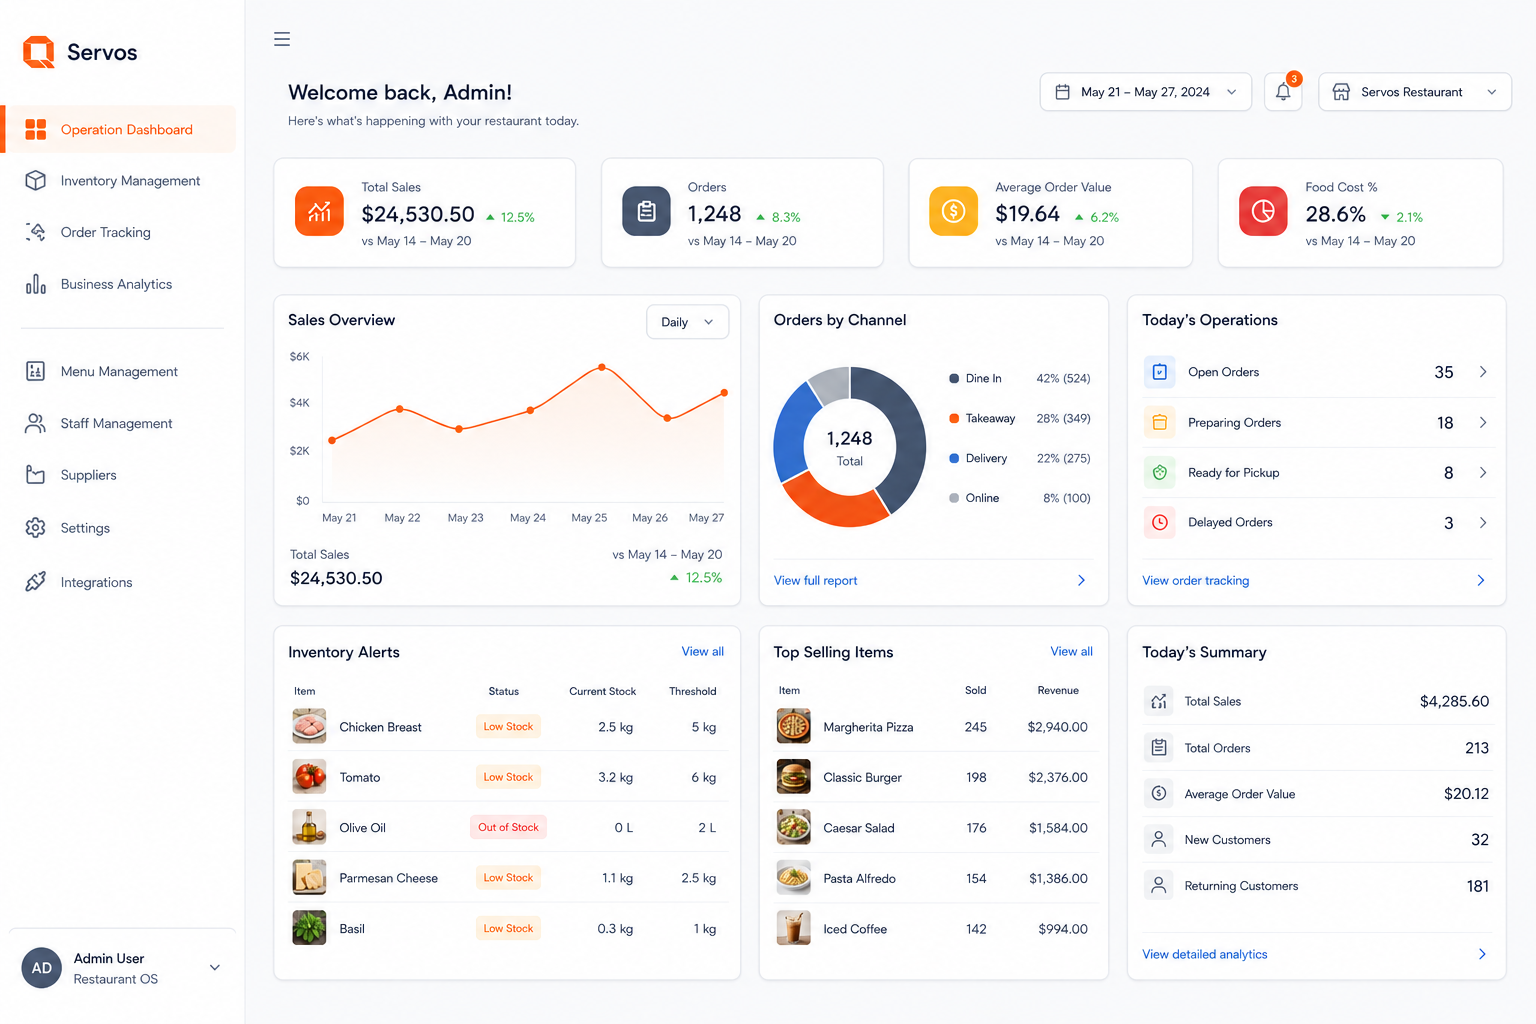The image size is (1536, 1024).
Task: Expand the Delayed Orders row chevron
Action: (1483, 523)
